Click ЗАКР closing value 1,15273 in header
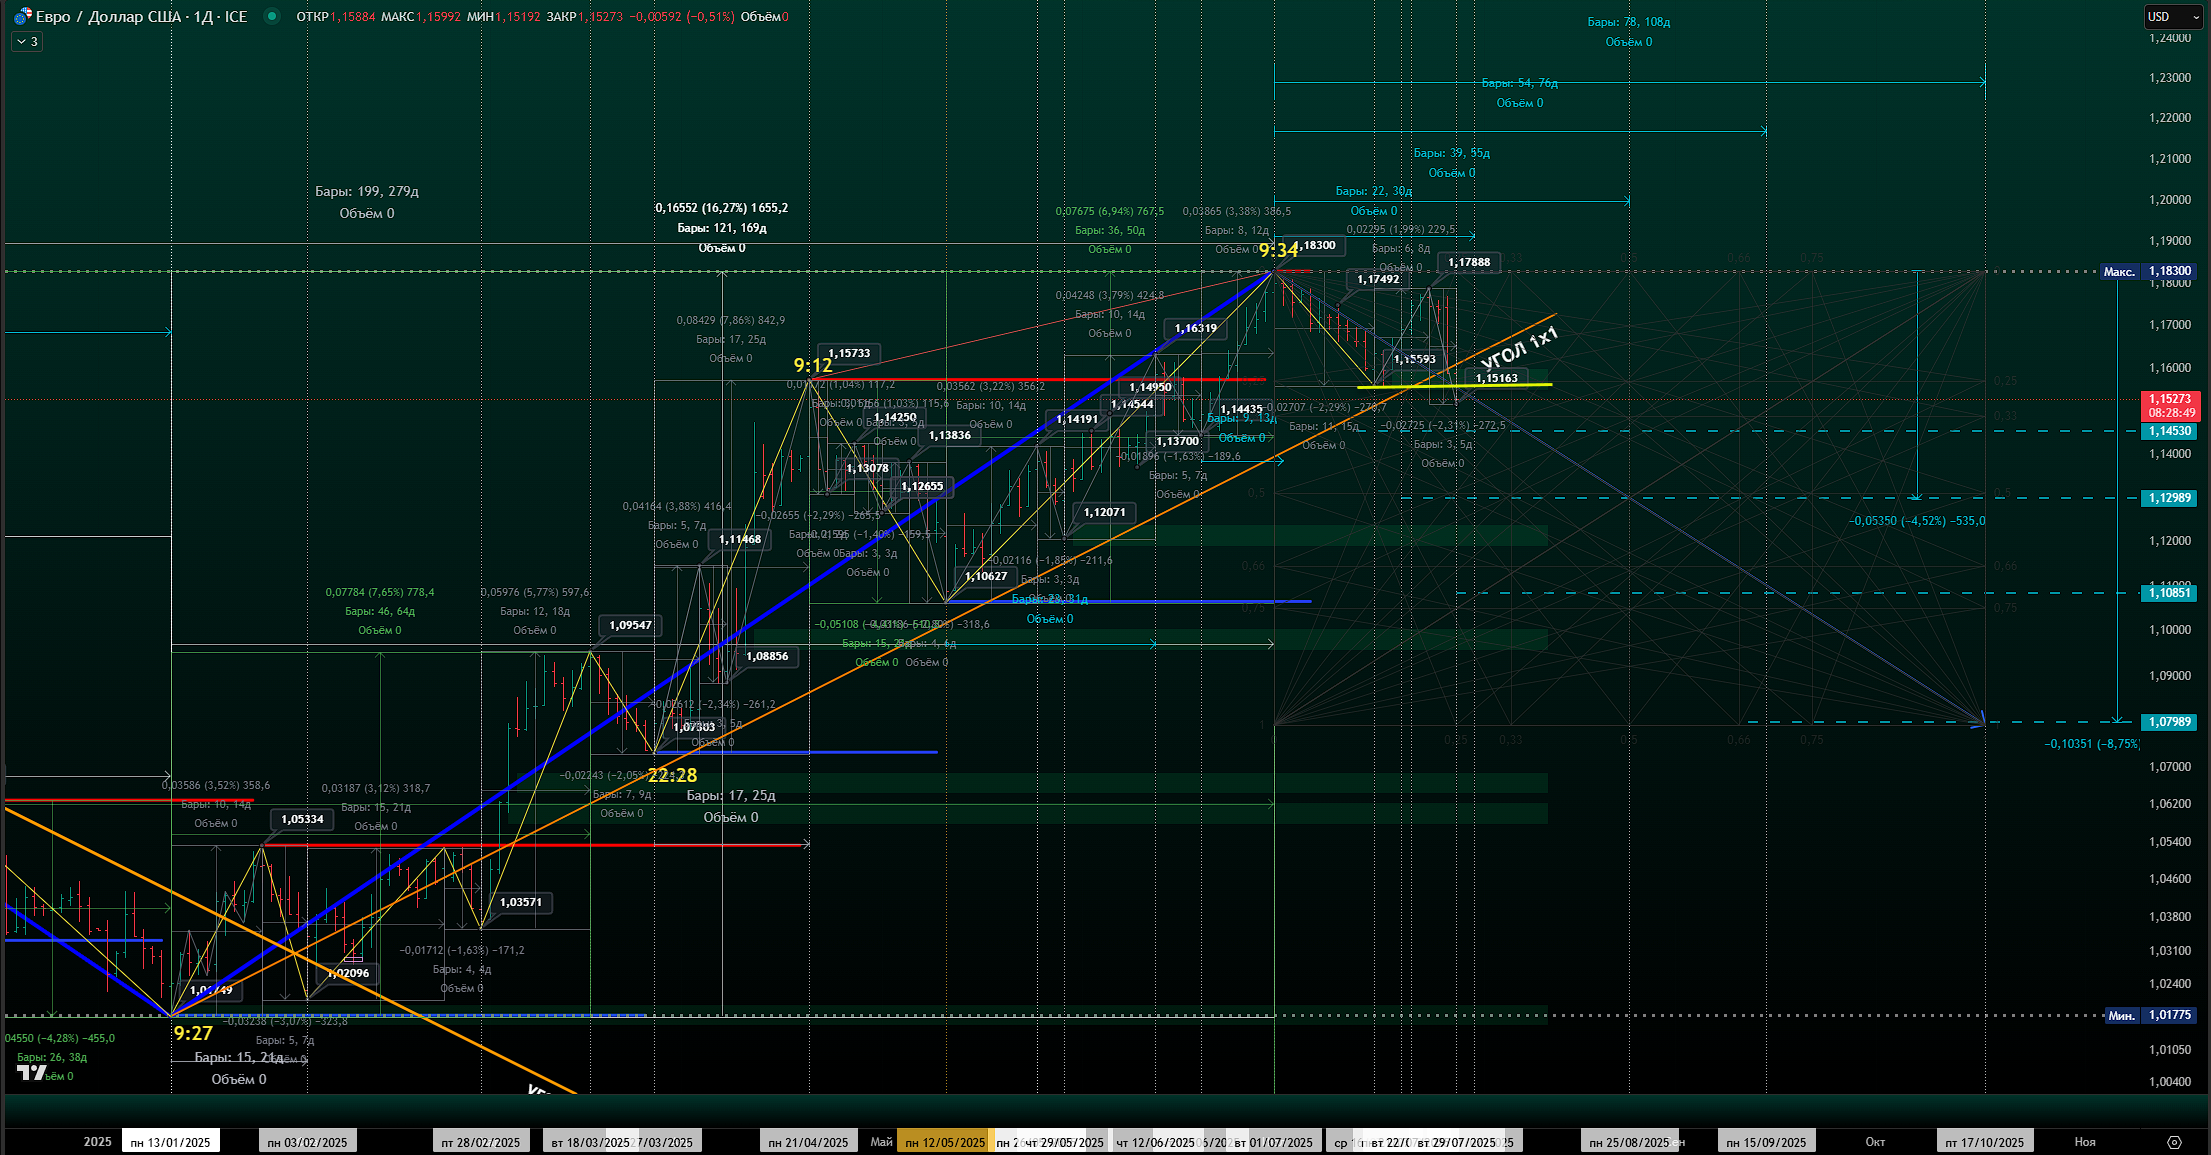 [602, 17]
